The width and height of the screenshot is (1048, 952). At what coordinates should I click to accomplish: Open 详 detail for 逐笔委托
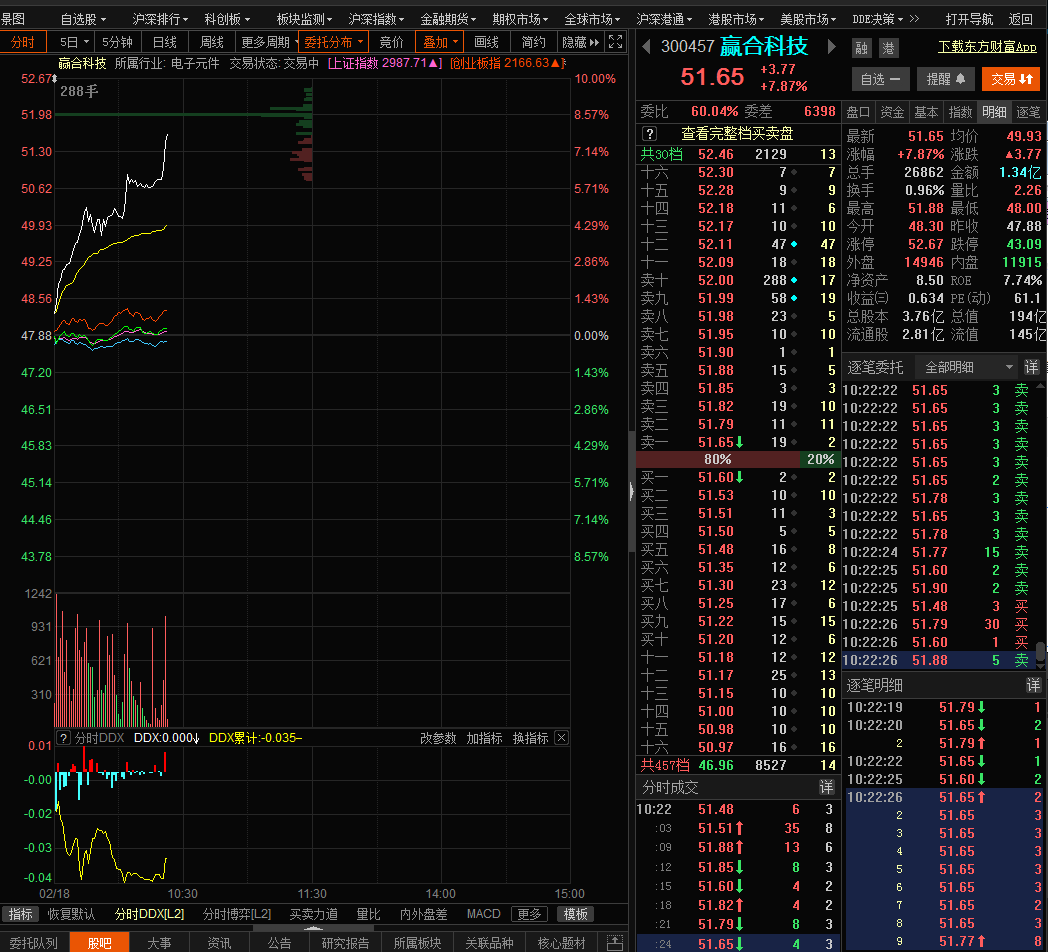[x=1031, y=367]
